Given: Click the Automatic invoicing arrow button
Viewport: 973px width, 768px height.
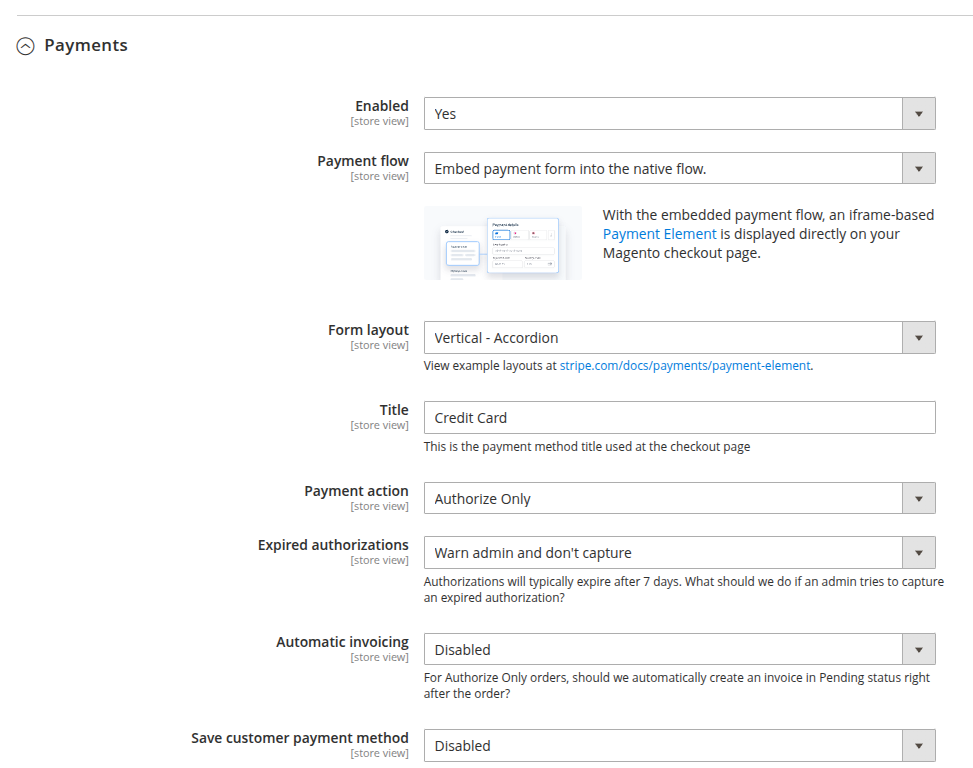Looking at the screenshot, I should [919, 650].
